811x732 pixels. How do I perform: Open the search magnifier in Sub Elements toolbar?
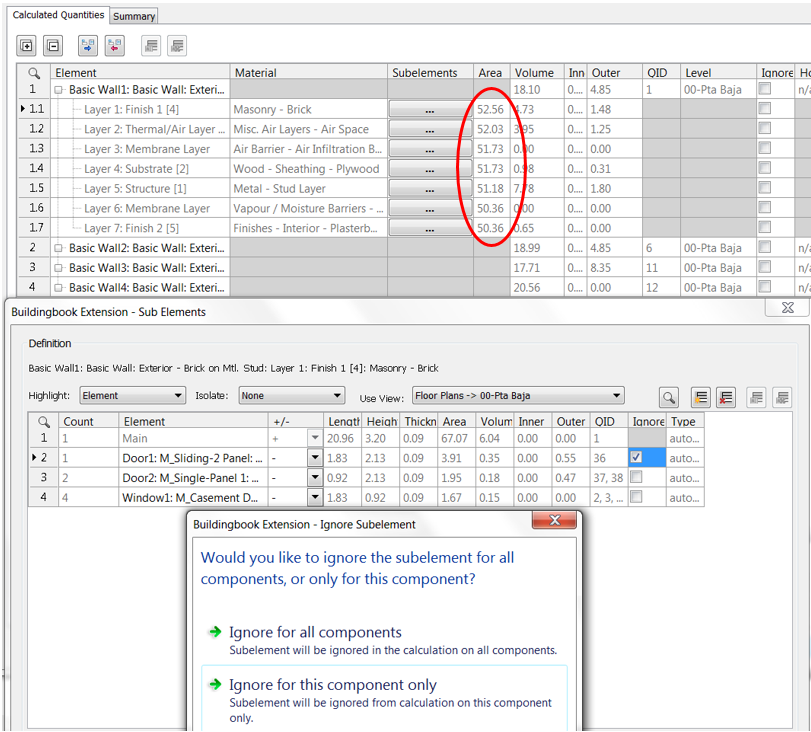tap(668, 397)
